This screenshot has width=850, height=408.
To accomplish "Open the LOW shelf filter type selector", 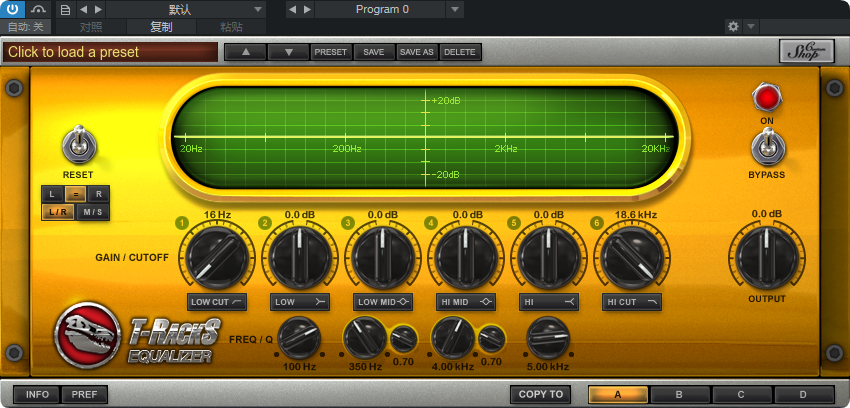I will pos(300,302).
